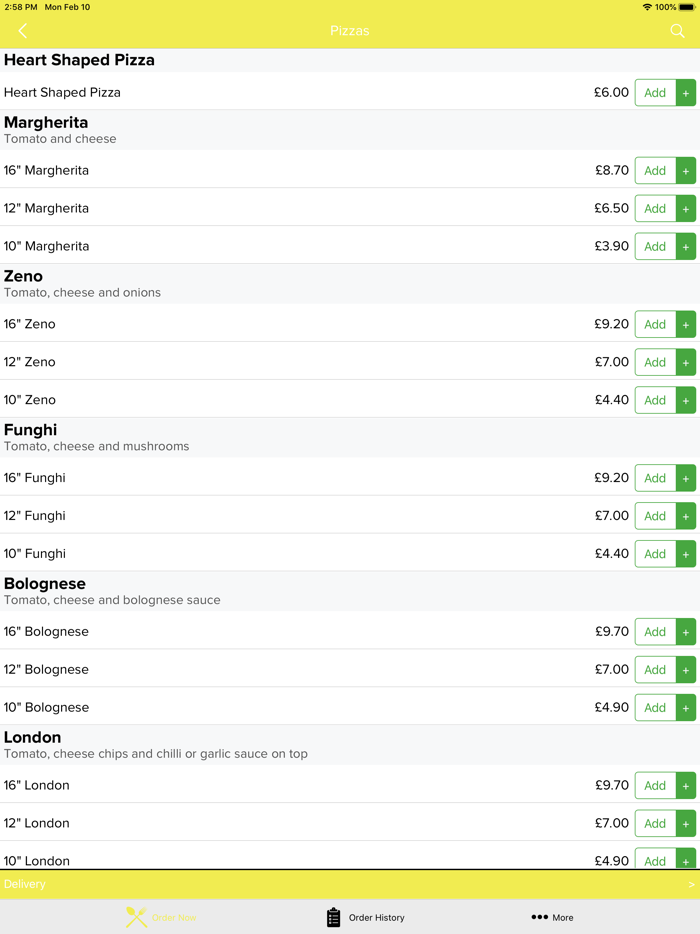Add 16" Zeno to the order
700x934 pixels.
665,324
